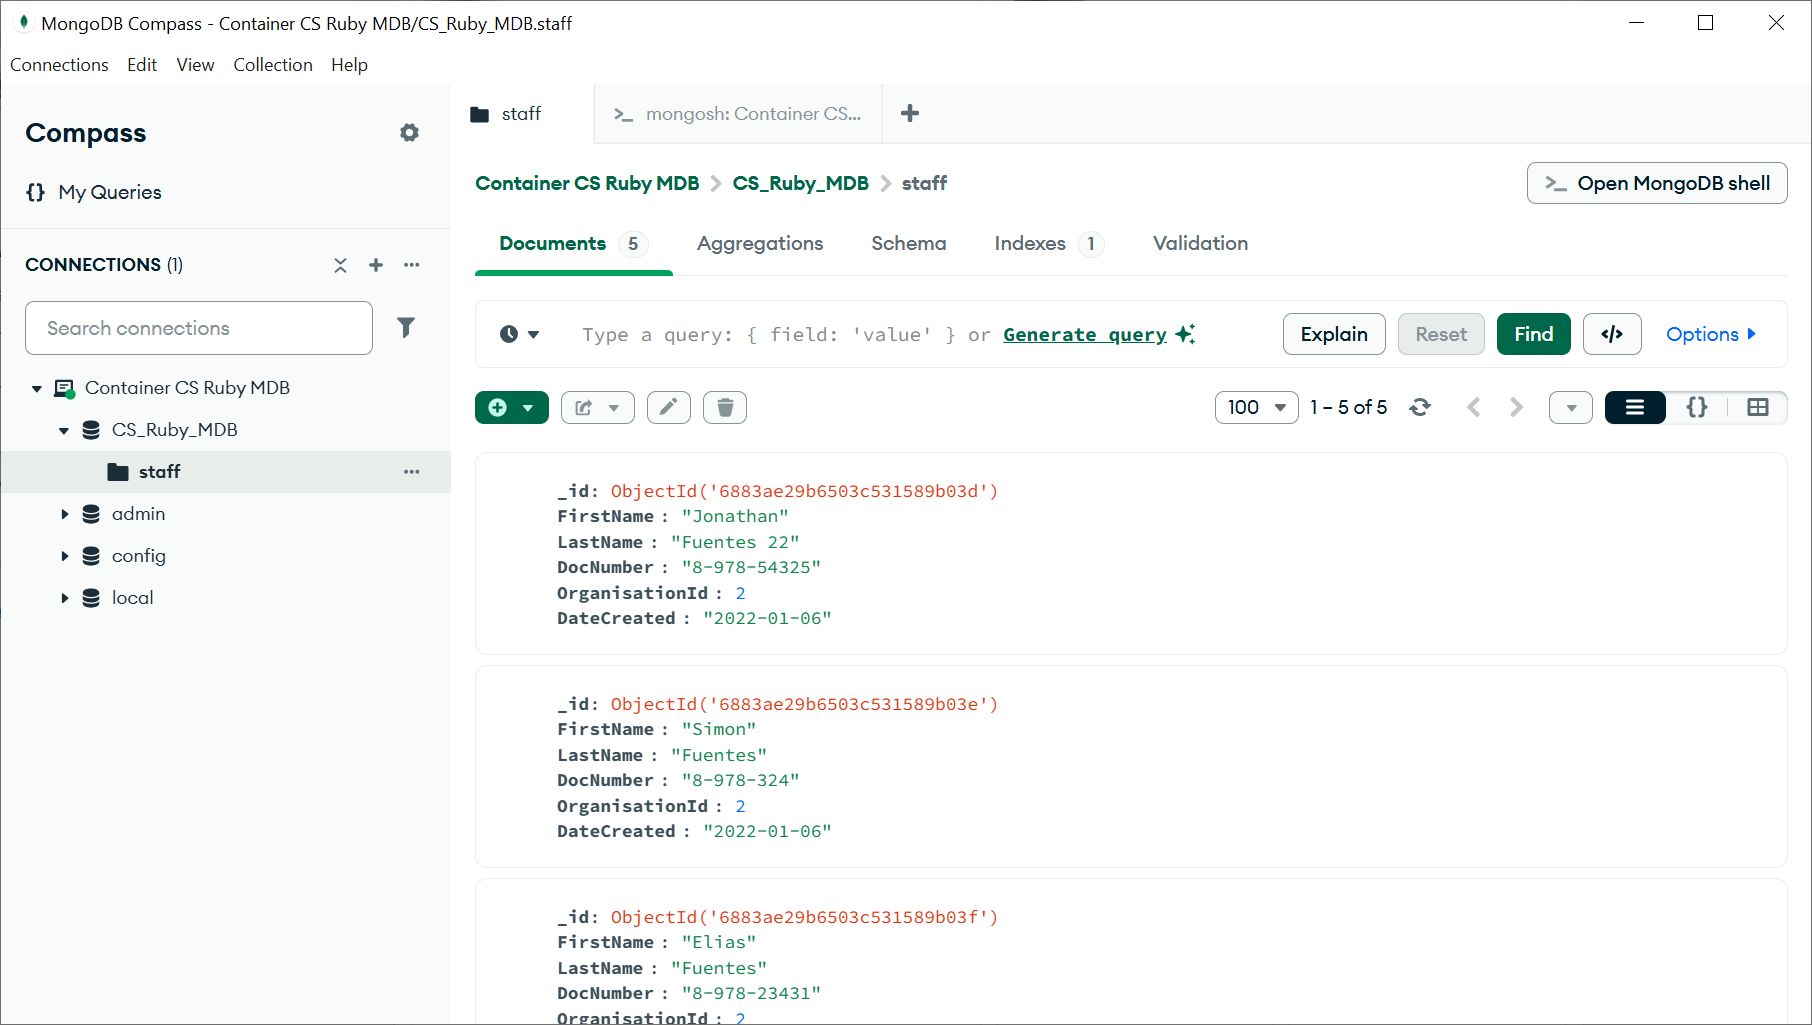
Task: Collapse all connections icon in sidebar
Action: [340, 265]
